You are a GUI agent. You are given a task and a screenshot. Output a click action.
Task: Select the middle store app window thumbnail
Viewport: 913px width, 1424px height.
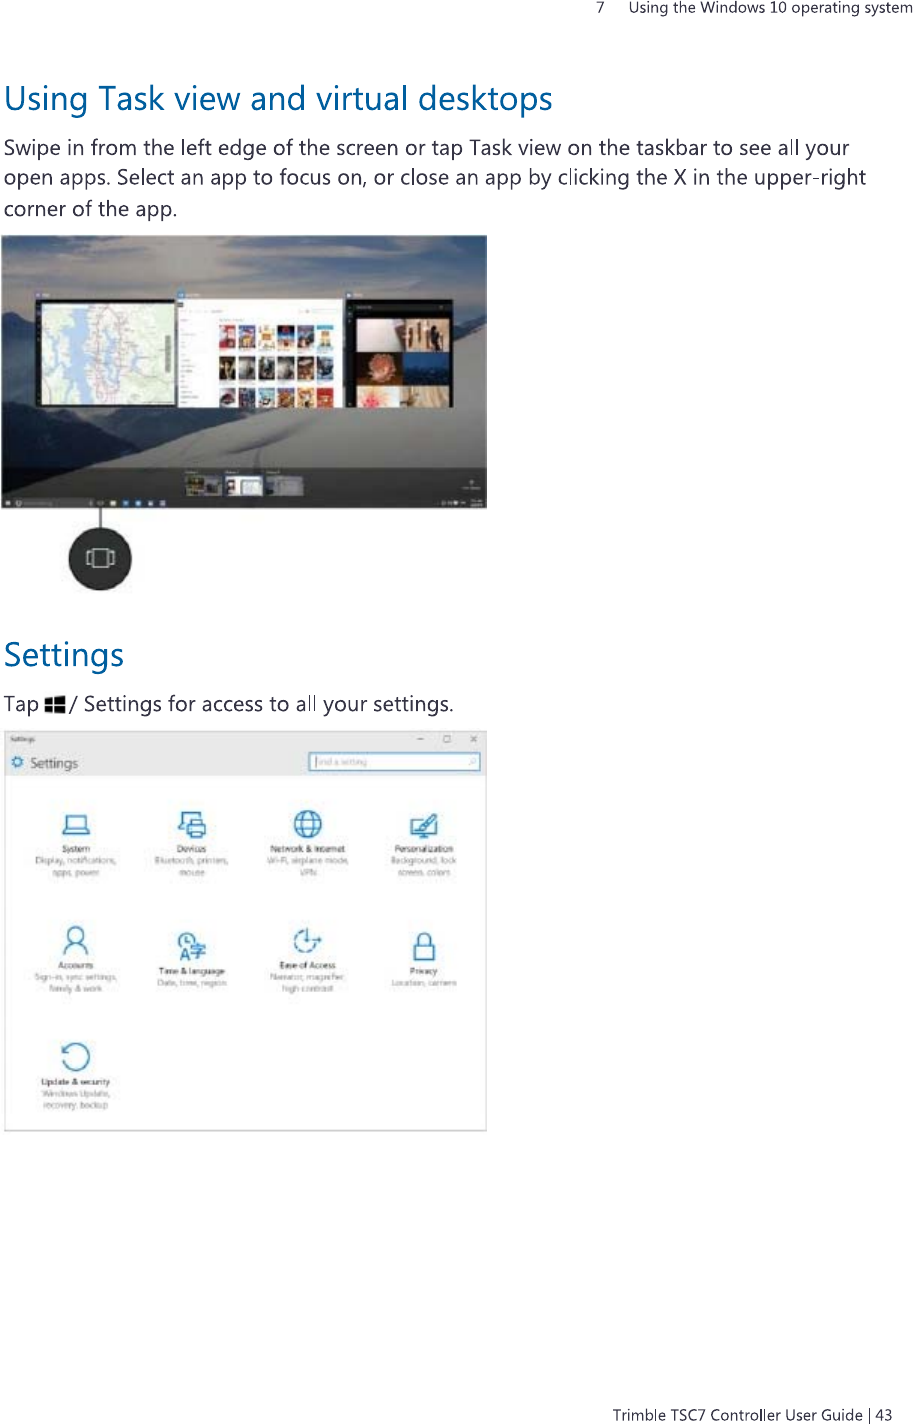[x=260, y=354]
